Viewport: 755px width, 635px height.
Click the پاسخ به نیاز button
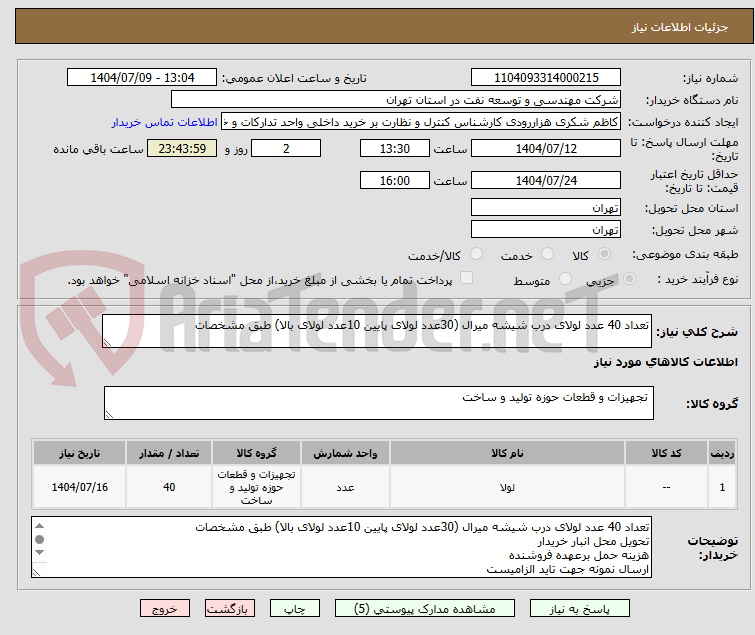tap(579, 609)
